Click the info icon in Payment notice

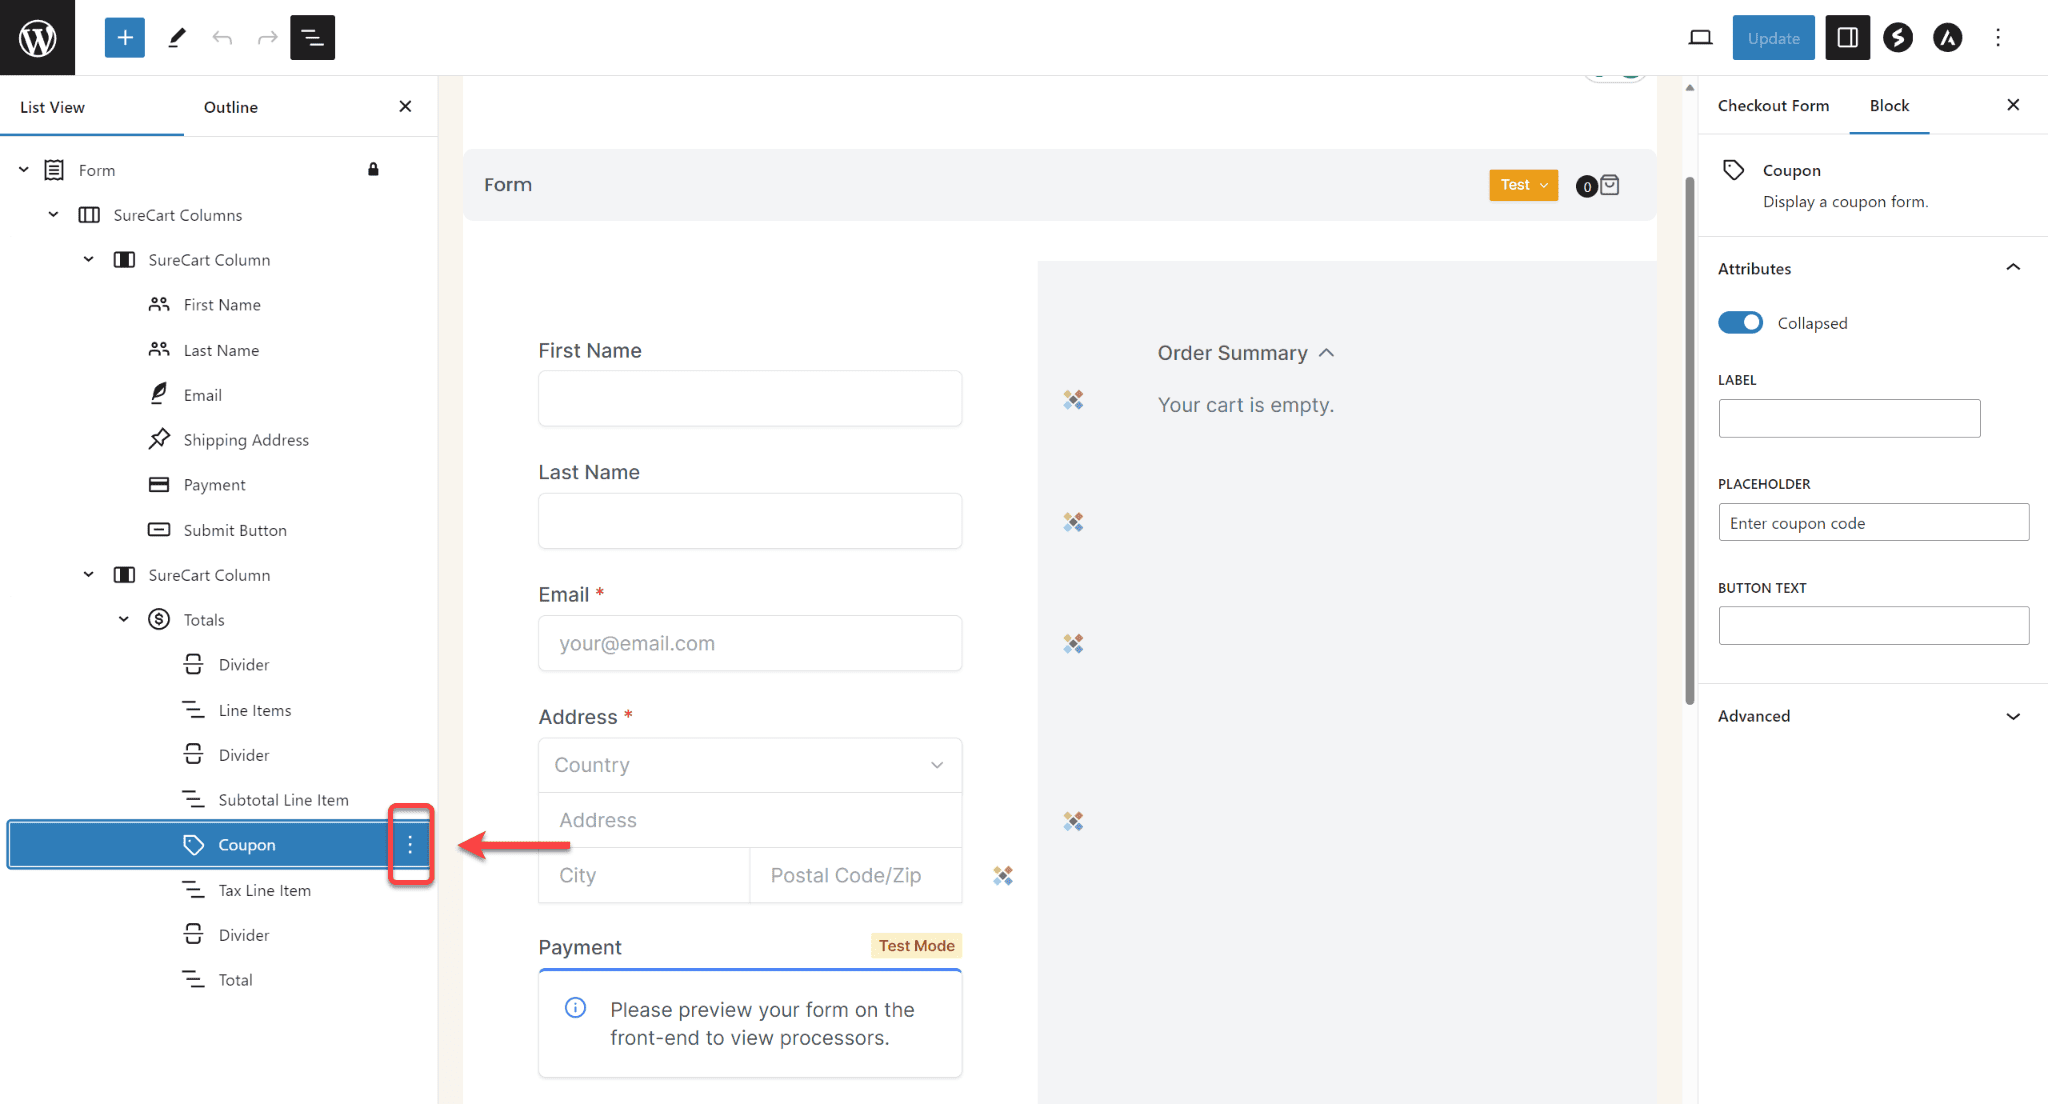point(575,1007)
